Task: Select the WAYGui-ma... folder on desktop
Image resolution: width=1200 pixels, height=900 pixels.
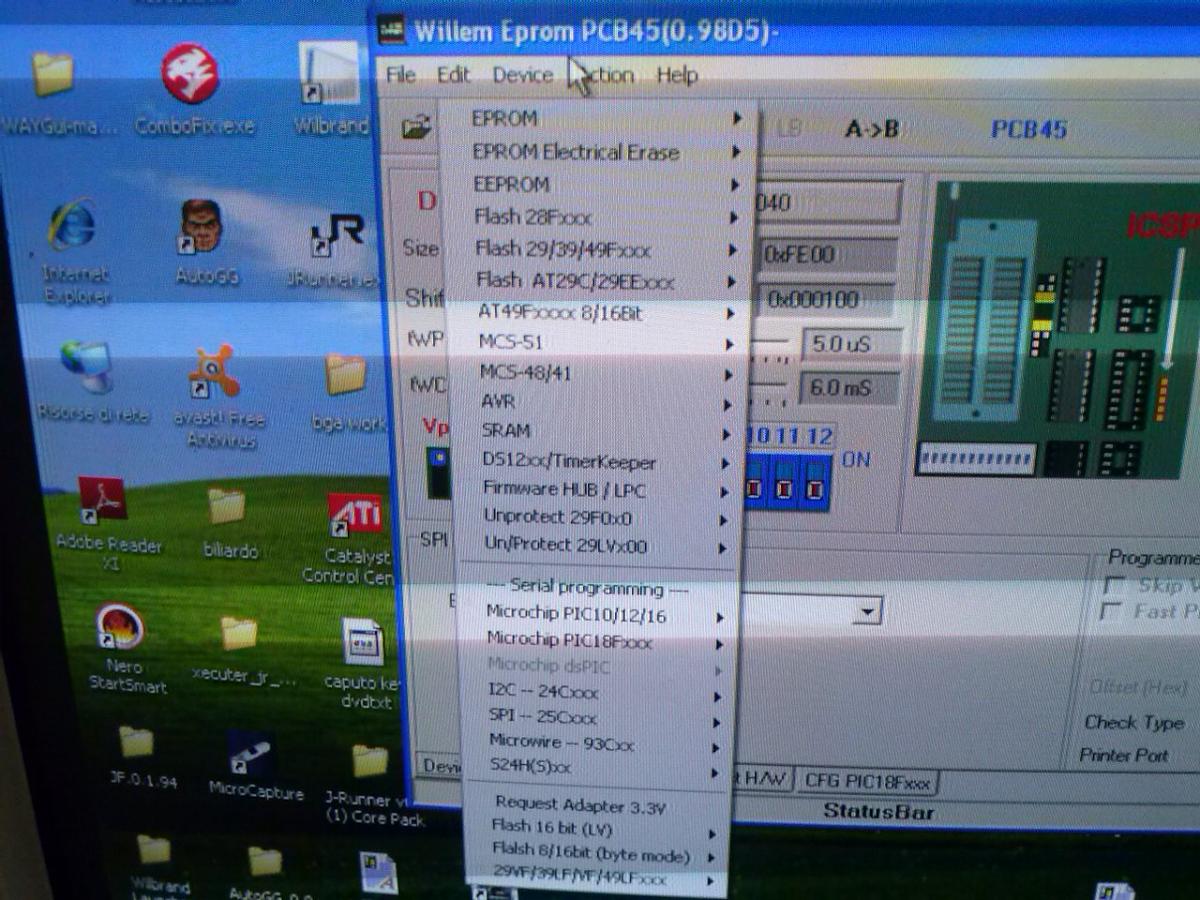Action: click(55, 92)
